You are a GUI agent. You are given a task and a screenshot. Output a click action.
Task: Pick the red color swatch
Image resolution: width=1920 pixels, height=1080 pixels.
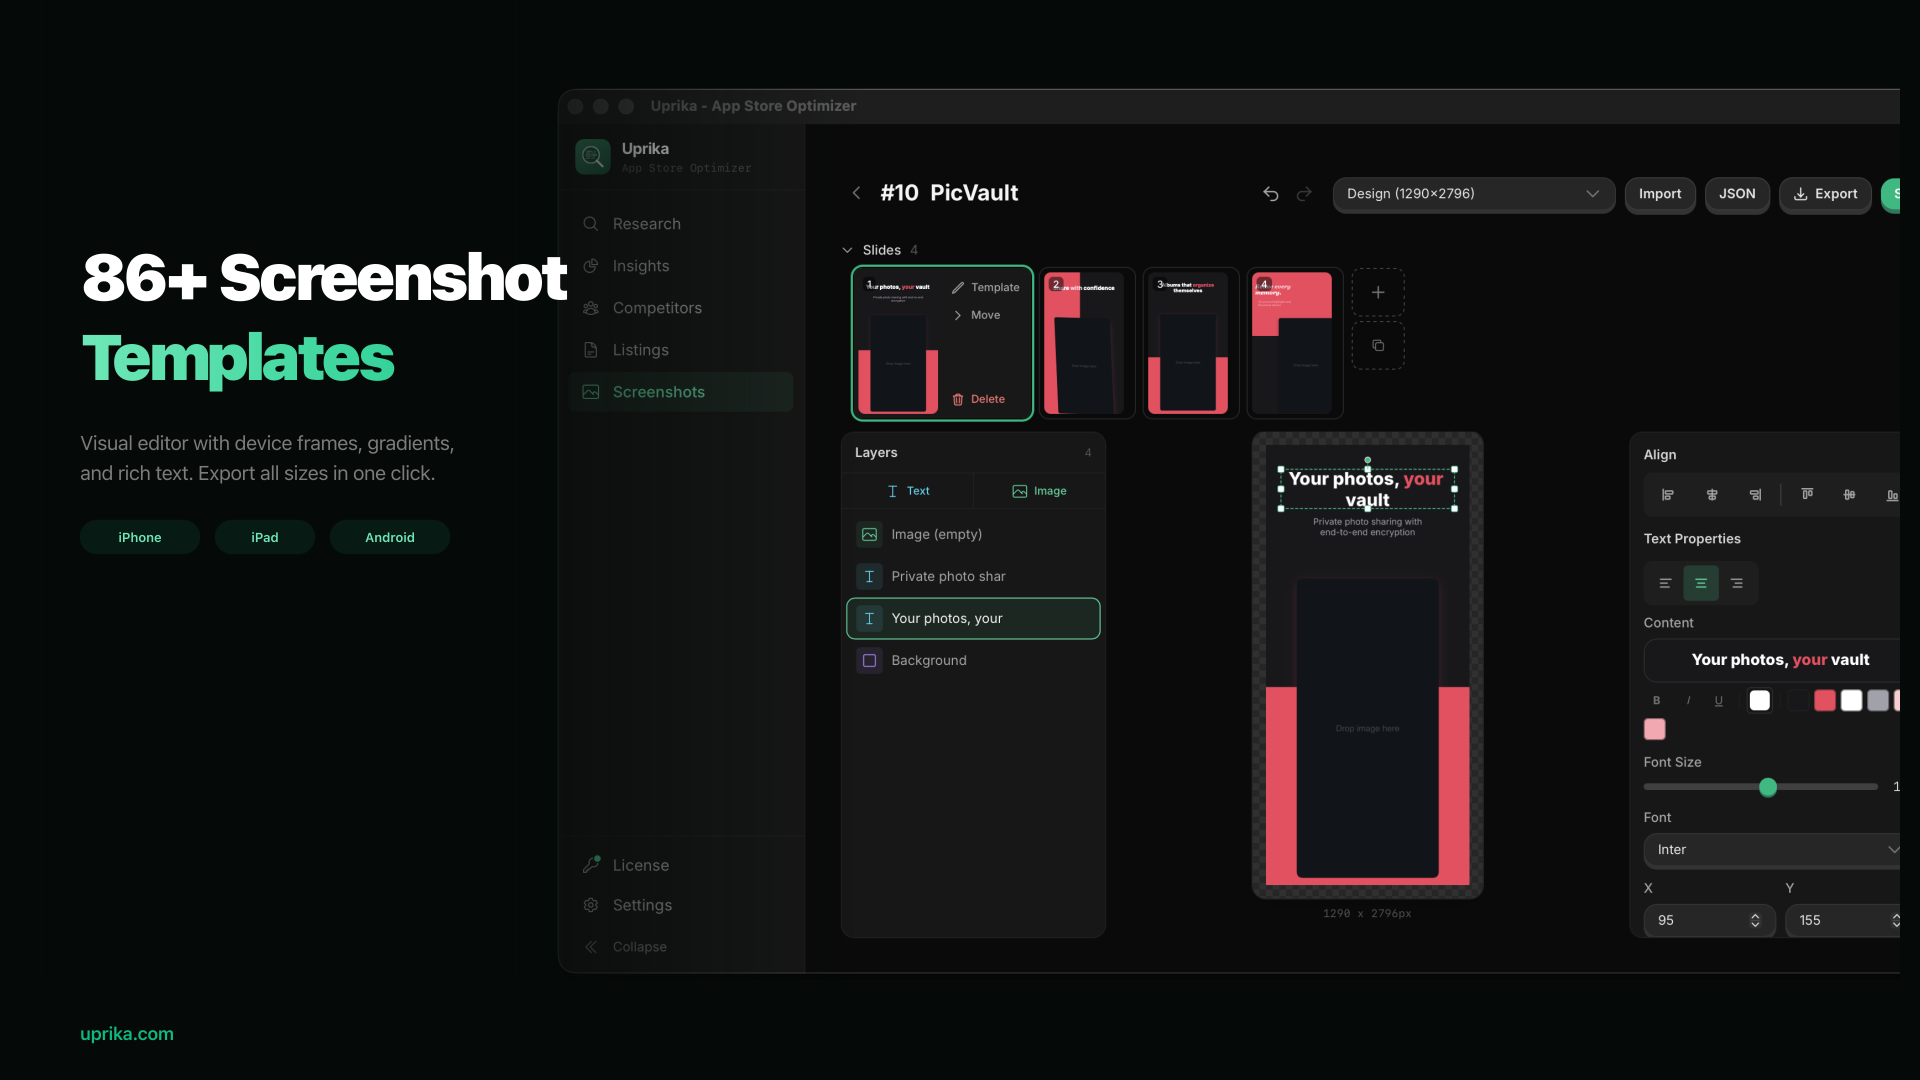click(1825, 701)
